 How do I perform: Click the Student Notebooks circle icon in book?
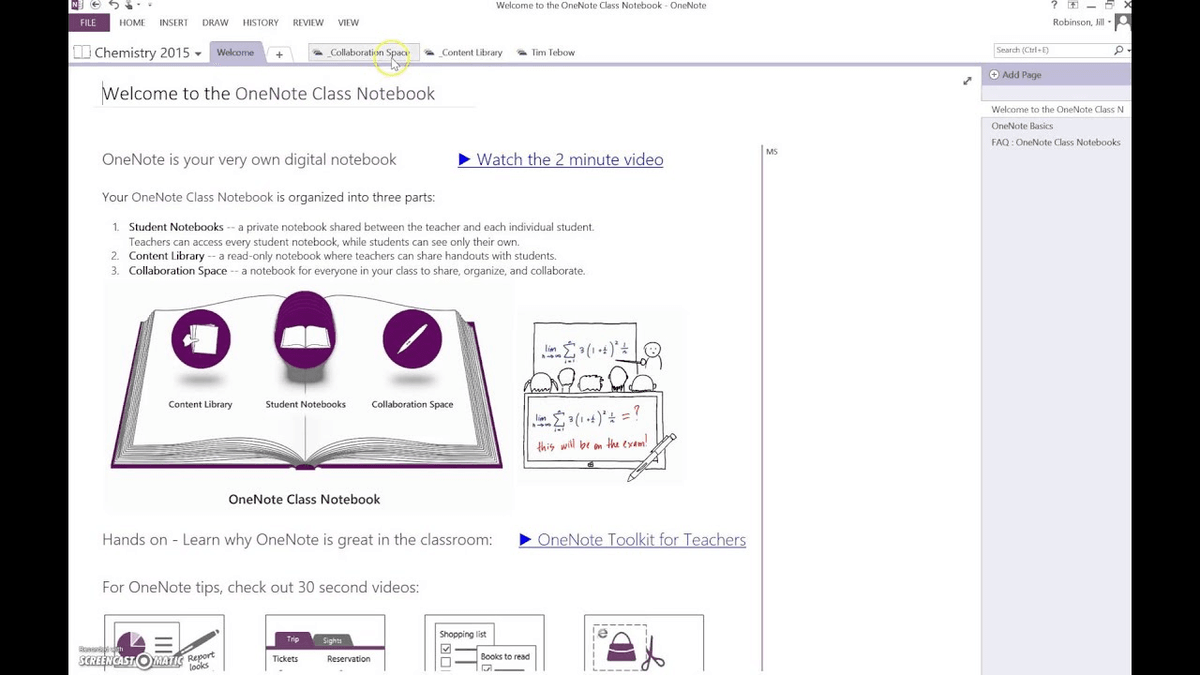tap(305, 330)
